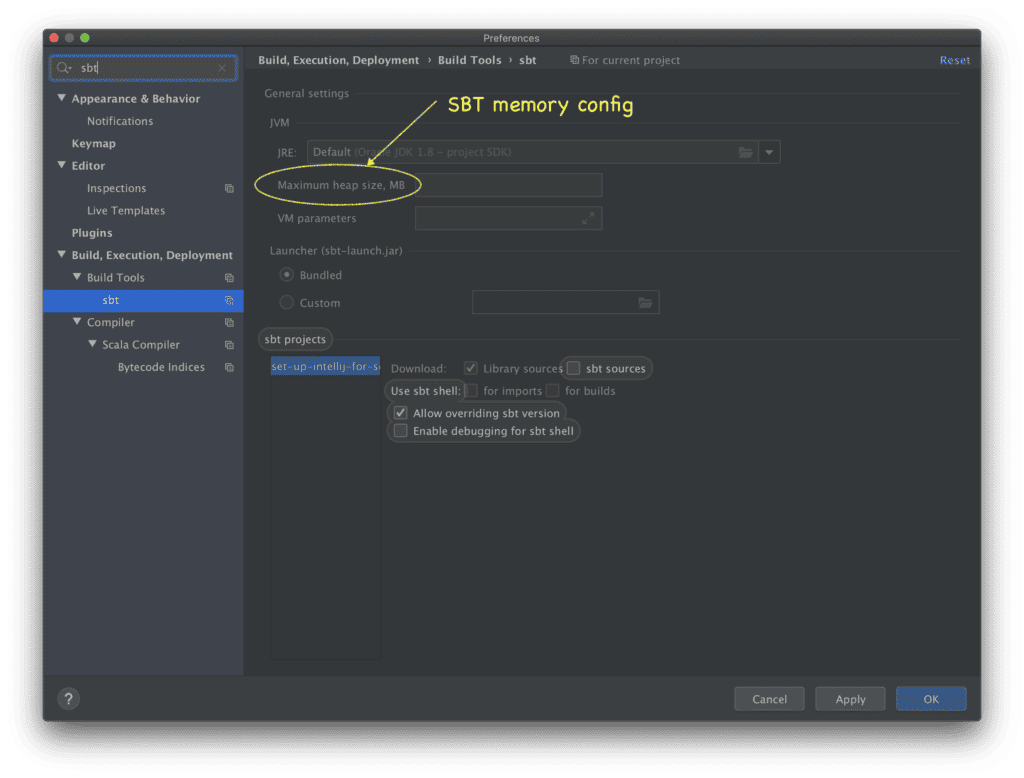Check Enable debugging for sbt shell
The width and height of the screenshot is (1024, 778).
(x=400, y=430)
